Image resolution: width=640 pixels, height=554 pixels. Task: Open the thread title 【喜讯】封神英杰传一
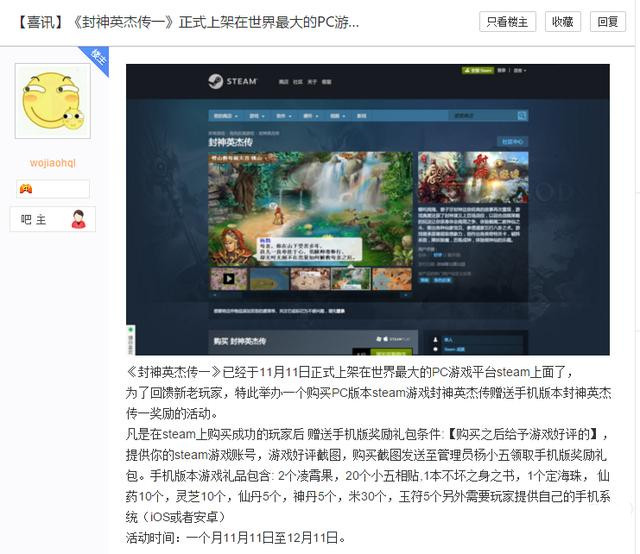[187, 22]
